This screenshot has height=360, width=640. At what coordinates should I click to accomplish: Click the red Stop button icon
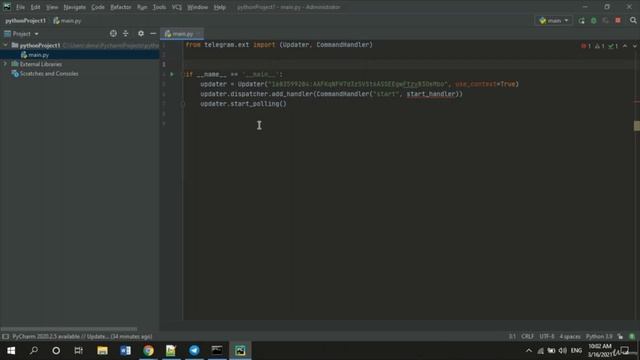point(618,20)
